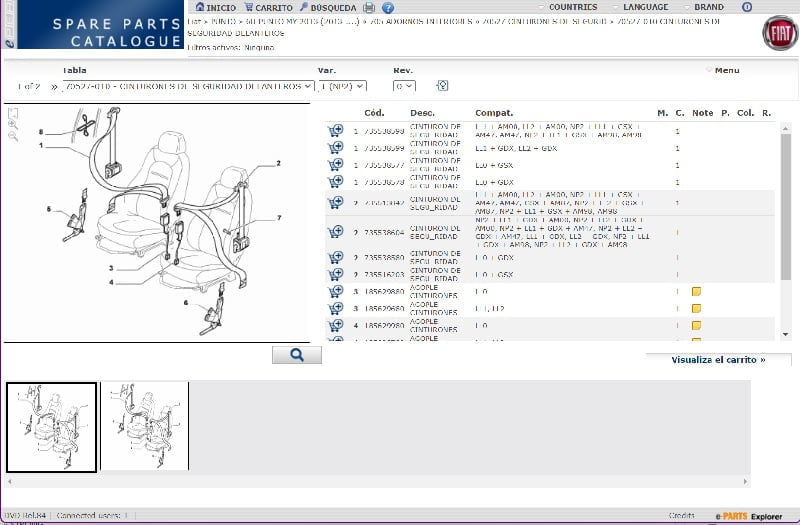Select first diagram thumbnail
Viewport: 800px width, 525px height.
coord(52,427)
